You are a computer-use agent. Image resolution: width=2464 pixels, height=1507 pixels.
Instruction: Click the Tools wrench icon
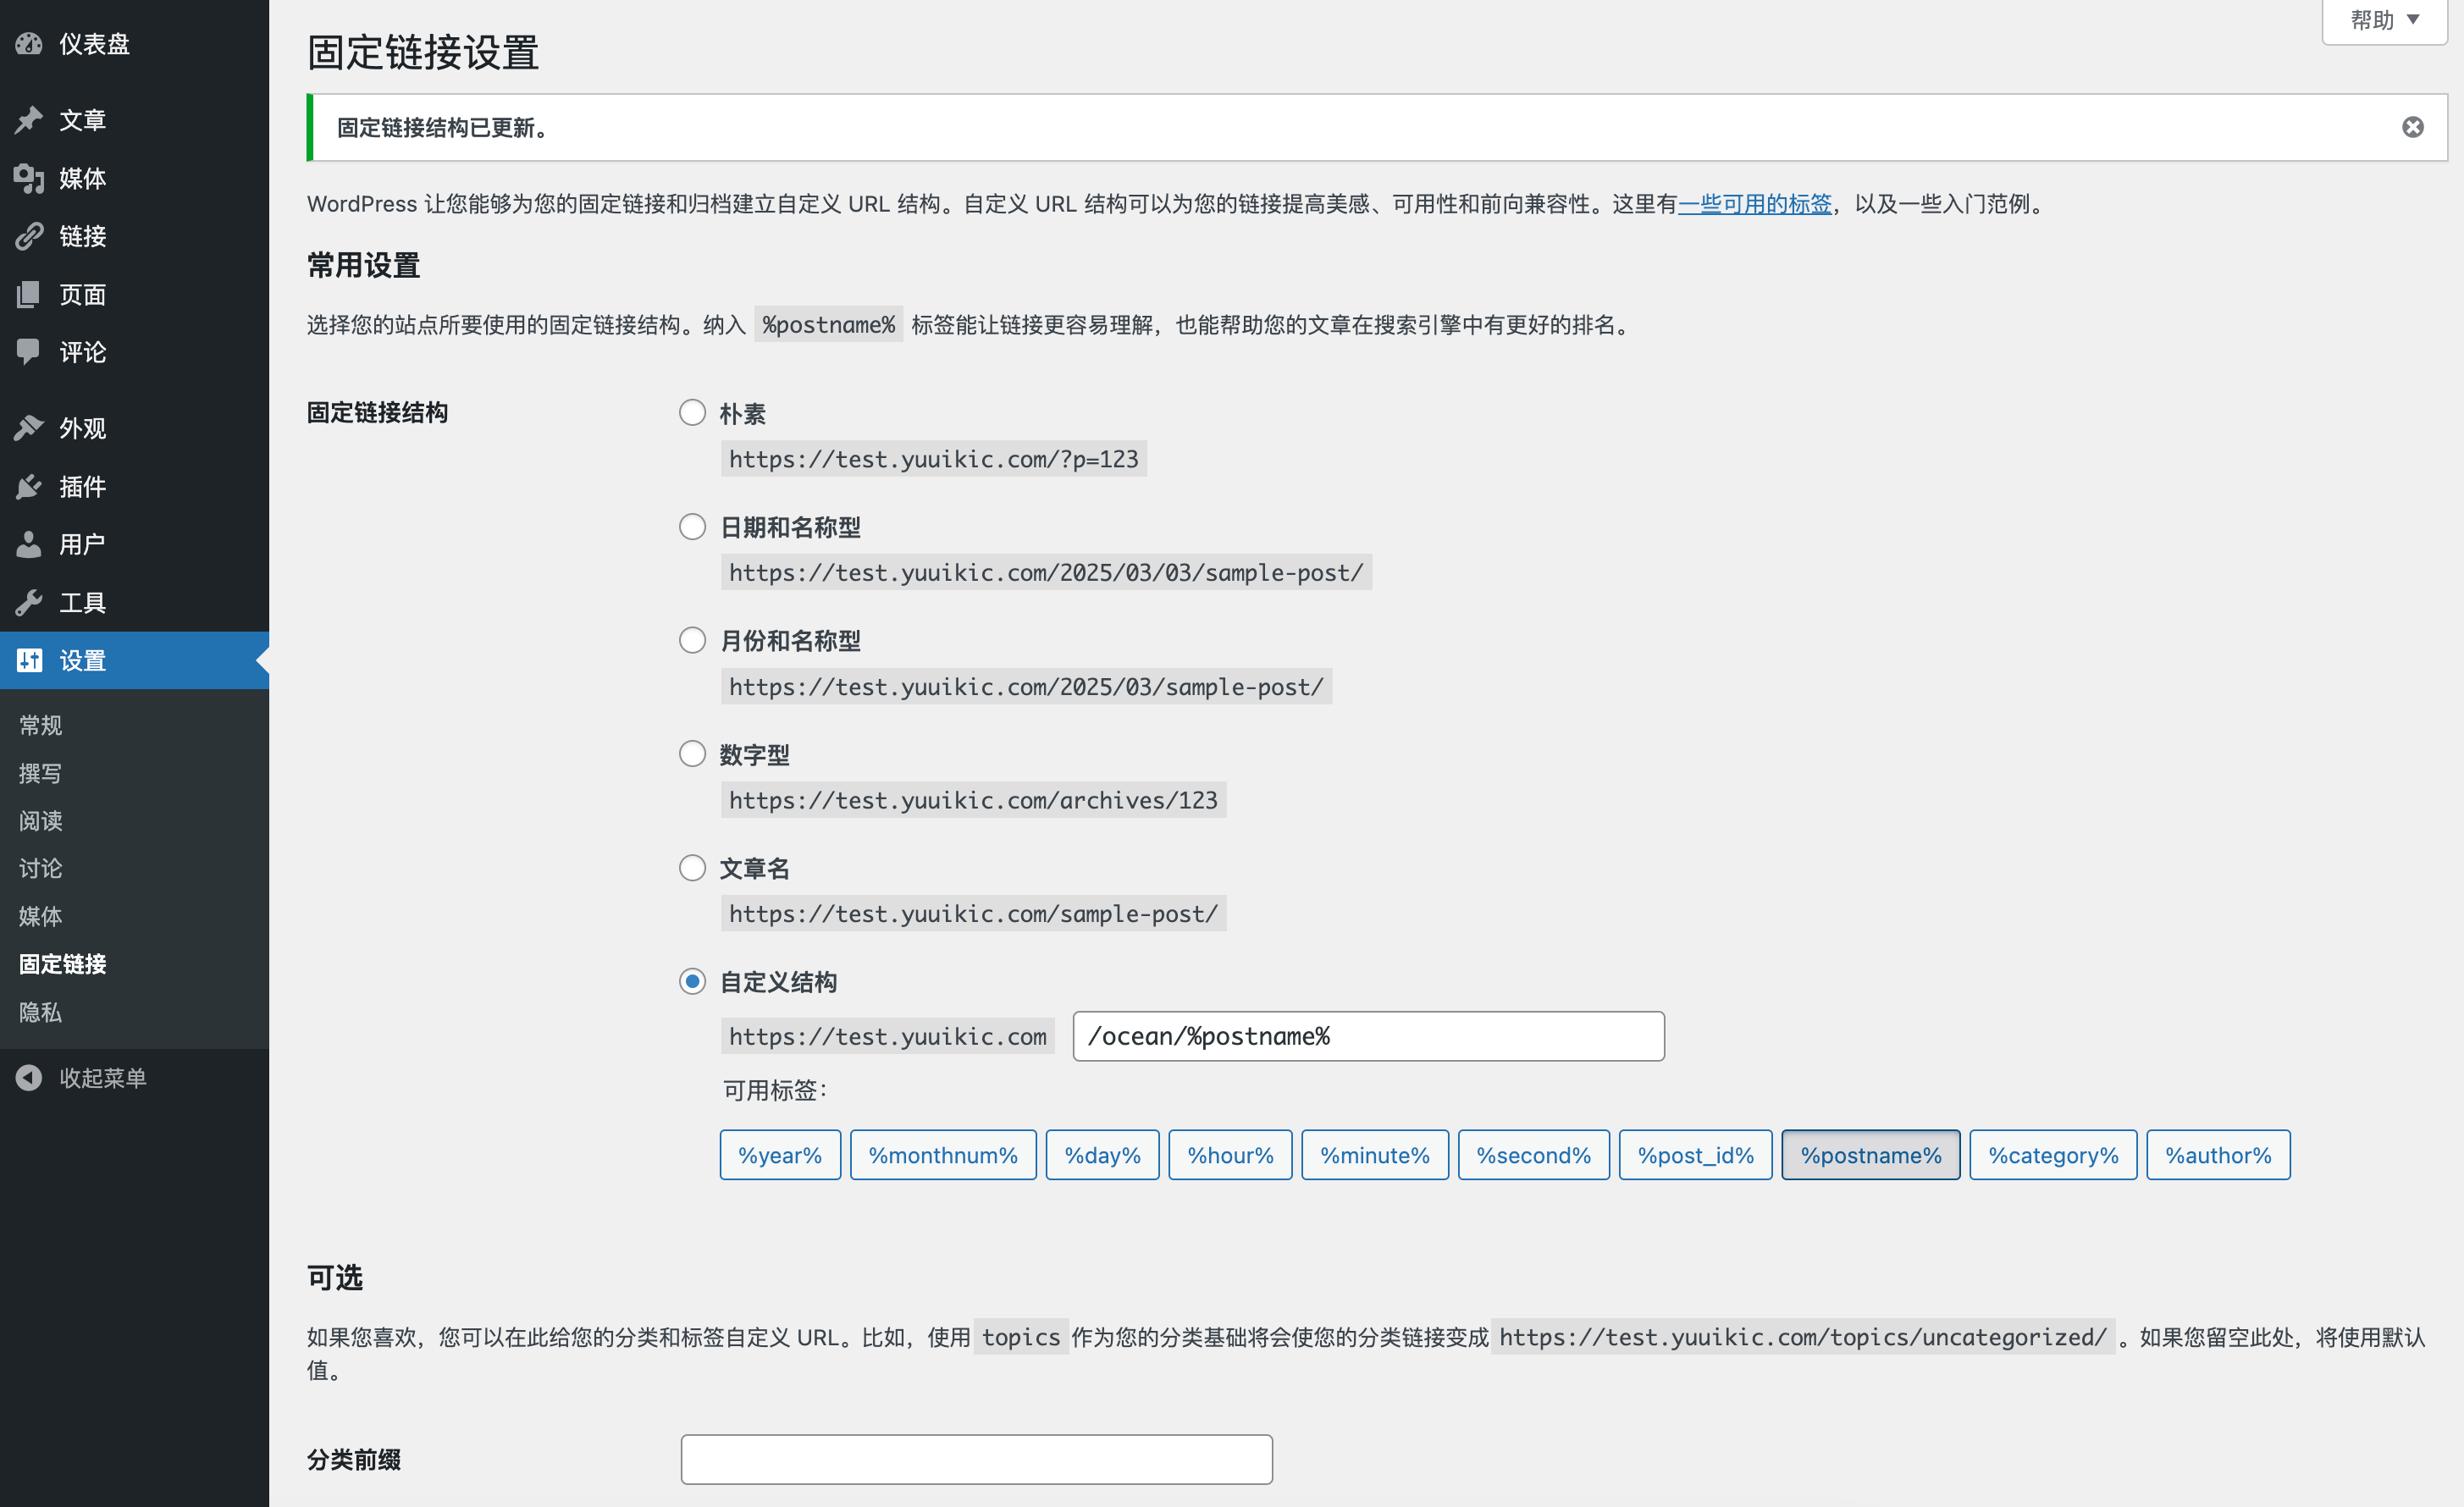coord(29,602)
